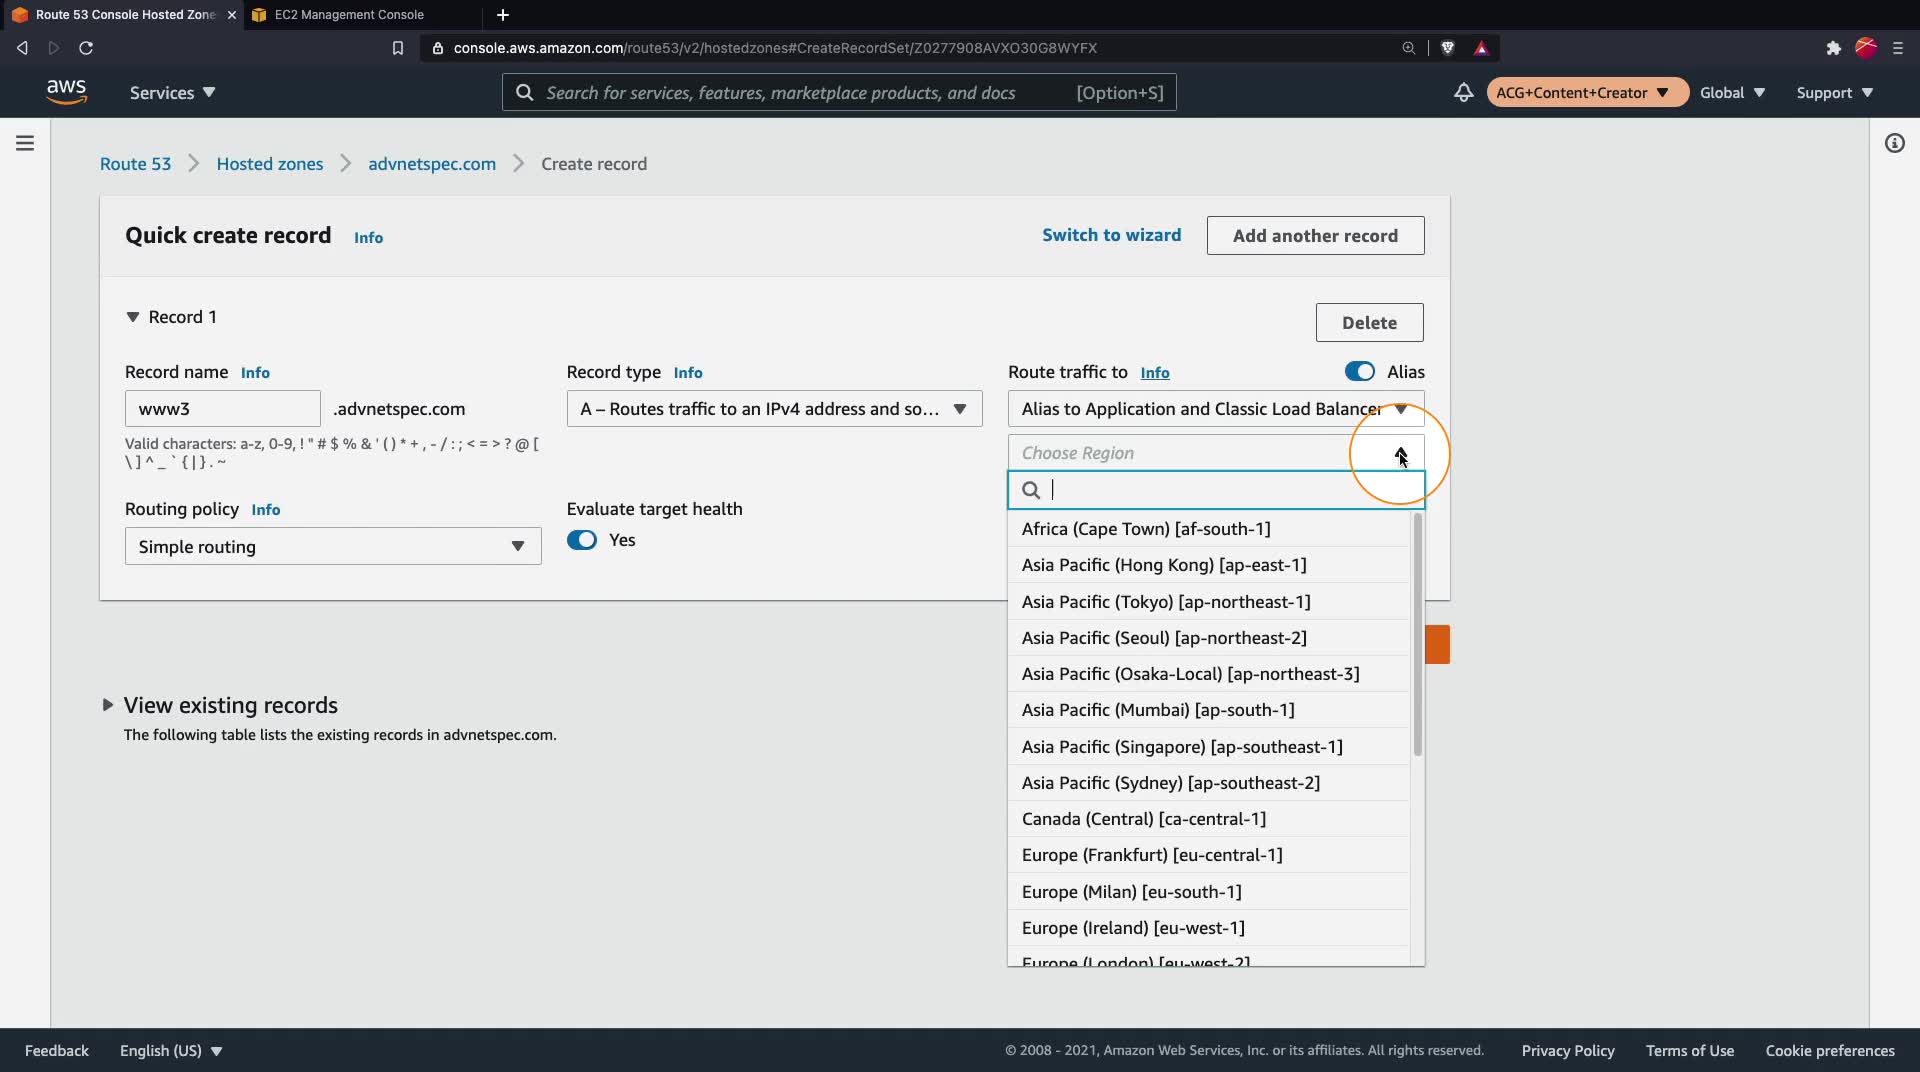The height and width of the screenshot is (1072, 1920).
Task: Toggle the Alias switch off
Action: click(x=1359, y=372)
